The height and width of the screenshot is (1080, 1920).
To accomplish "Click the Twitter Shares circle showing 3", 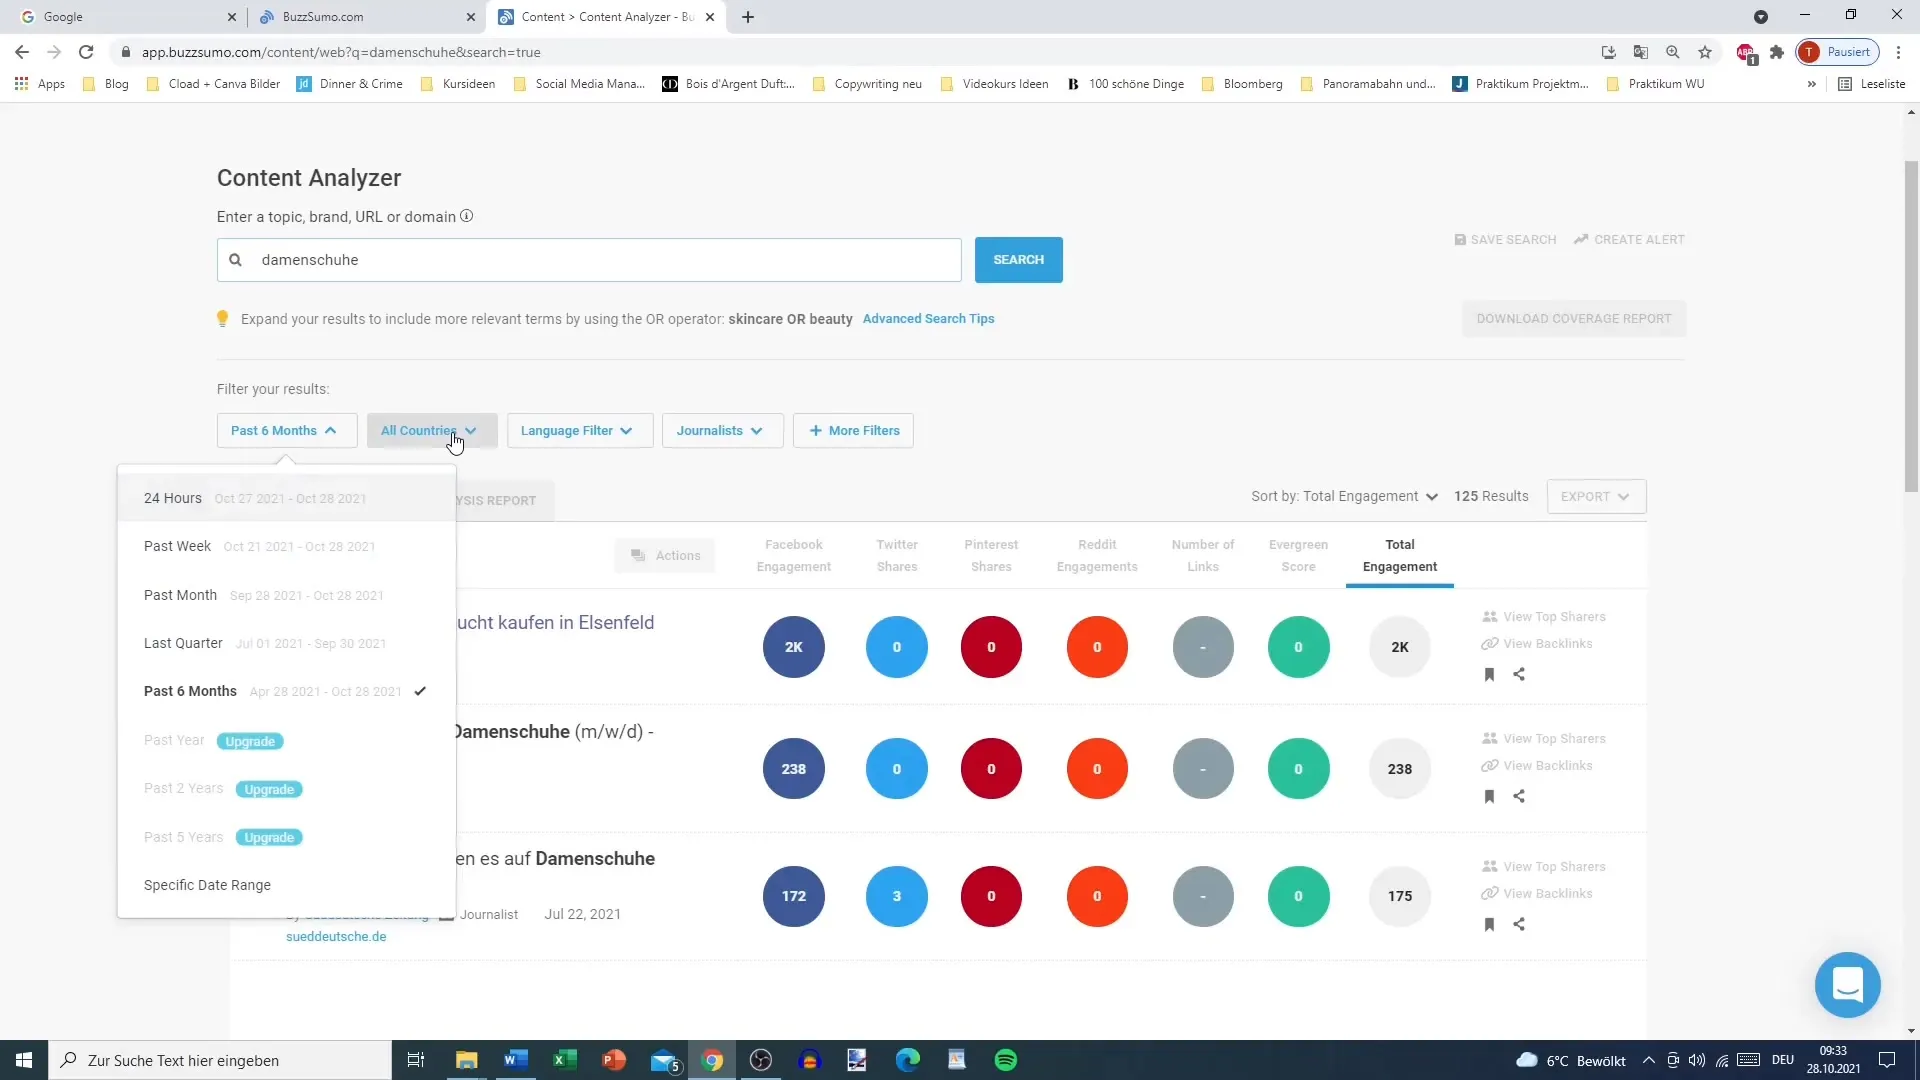I will 897,896.
